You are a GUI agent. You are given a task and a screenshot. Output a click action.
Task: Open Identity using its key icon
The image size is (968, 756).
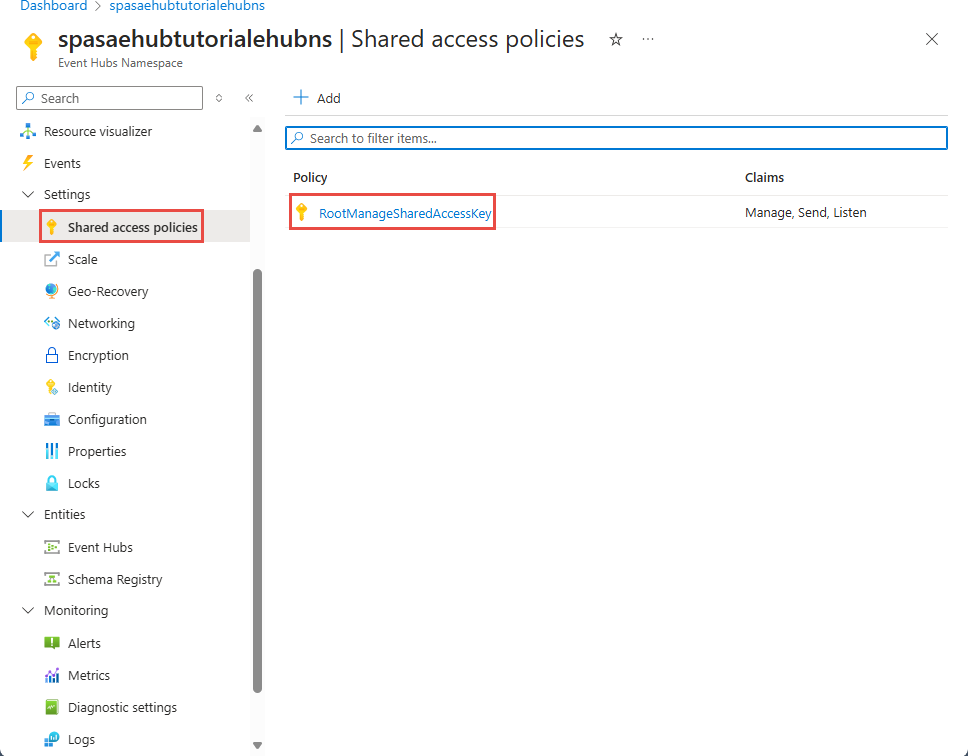click(x=51, y=387)
